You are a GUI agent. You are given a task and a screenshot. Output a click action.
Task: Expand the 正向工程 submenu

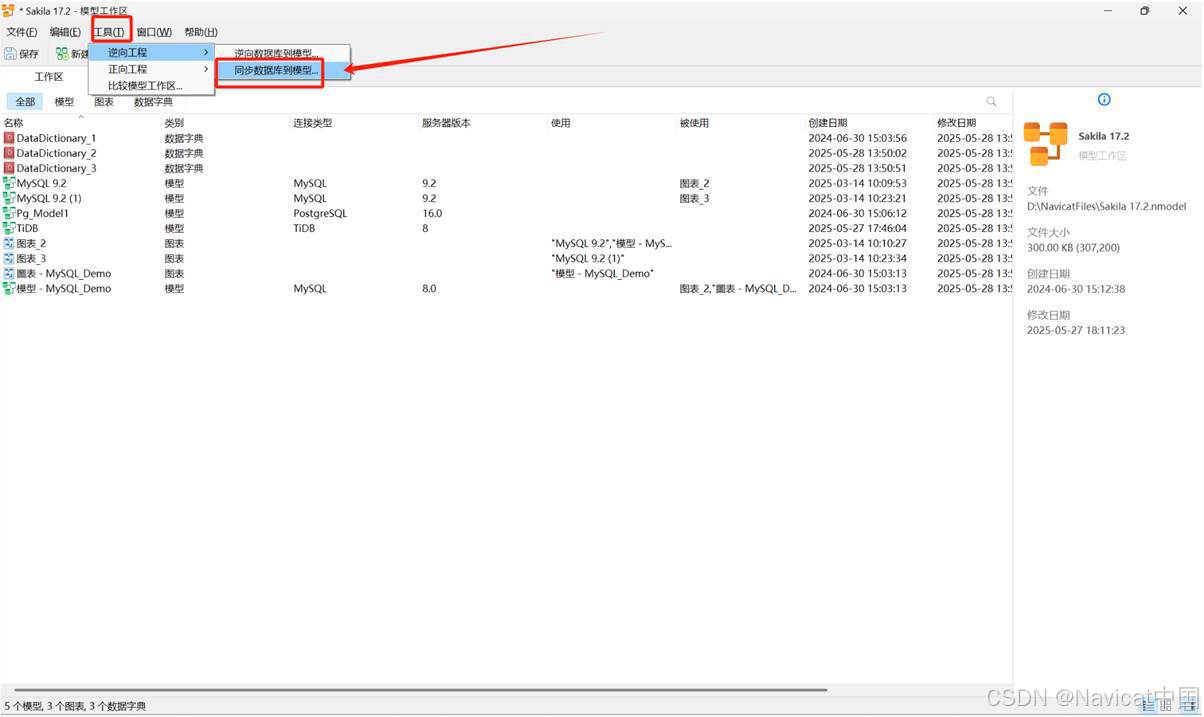[151, 69]
